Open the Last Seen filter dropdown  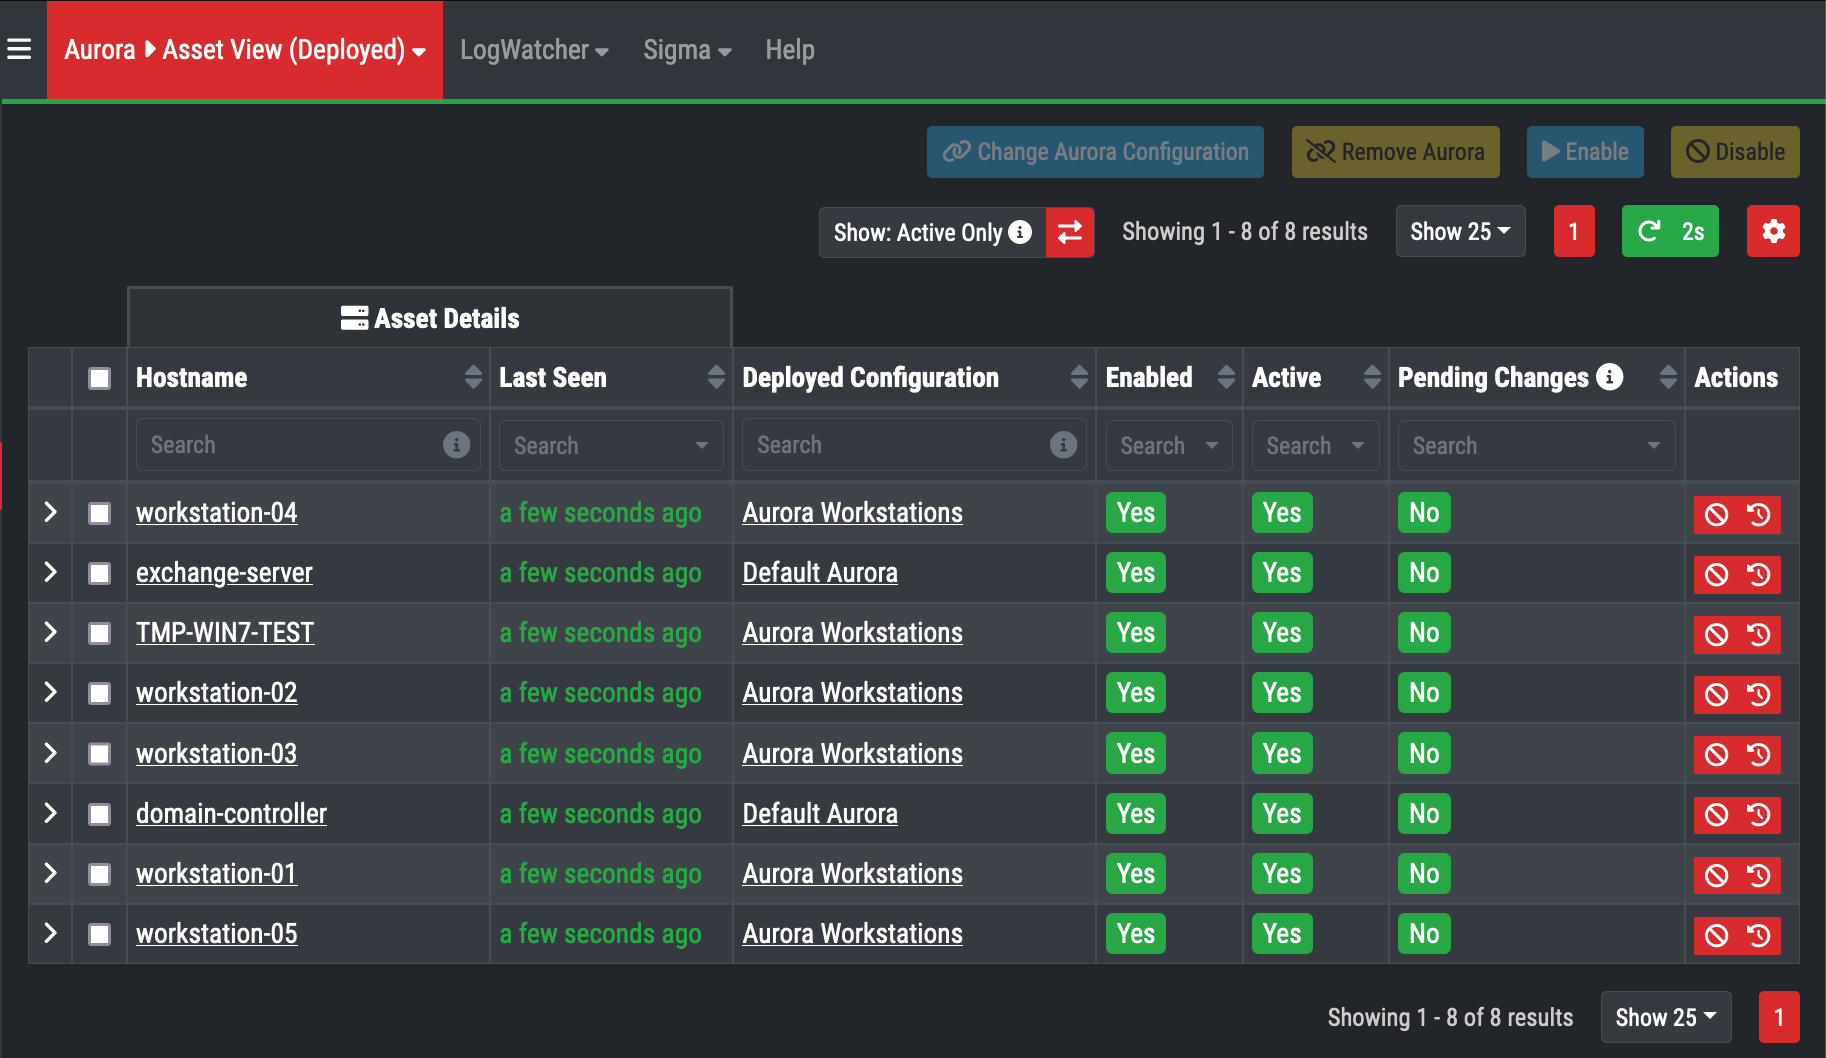point(610,445)
